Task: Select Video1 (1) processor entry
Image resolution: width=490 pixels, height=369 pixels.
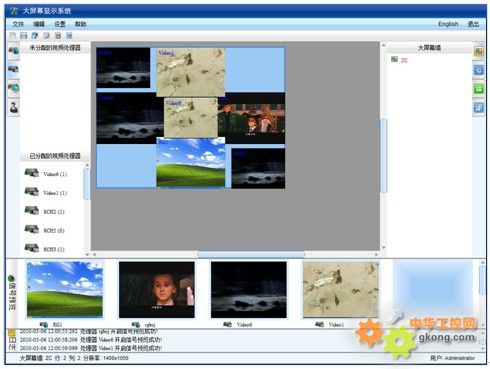Action: coord(46,192)
